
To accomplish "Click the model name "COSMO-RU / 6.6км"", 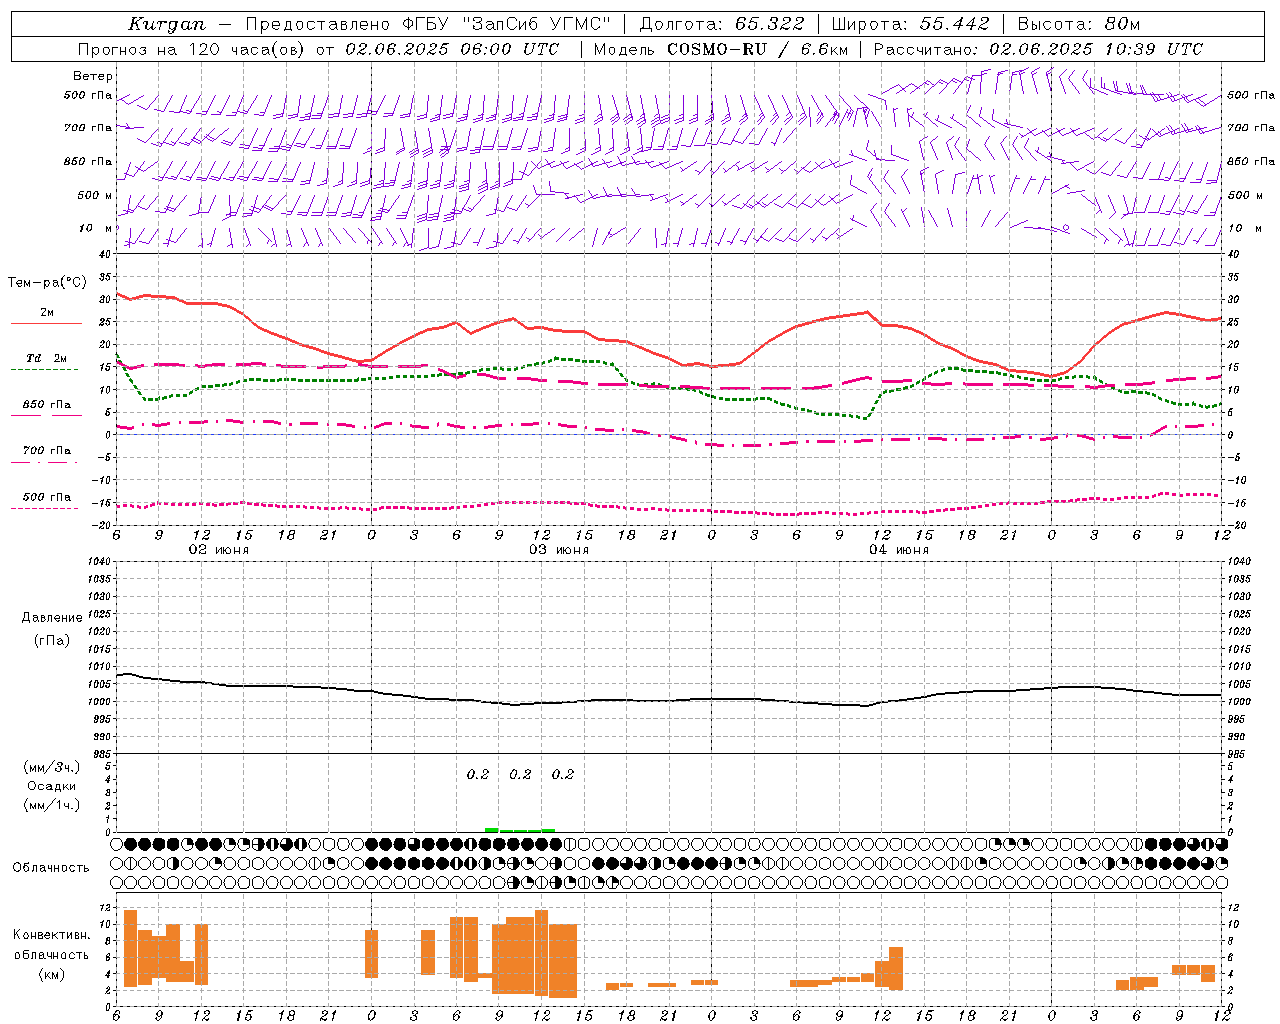I will click(x=757, y=49).
